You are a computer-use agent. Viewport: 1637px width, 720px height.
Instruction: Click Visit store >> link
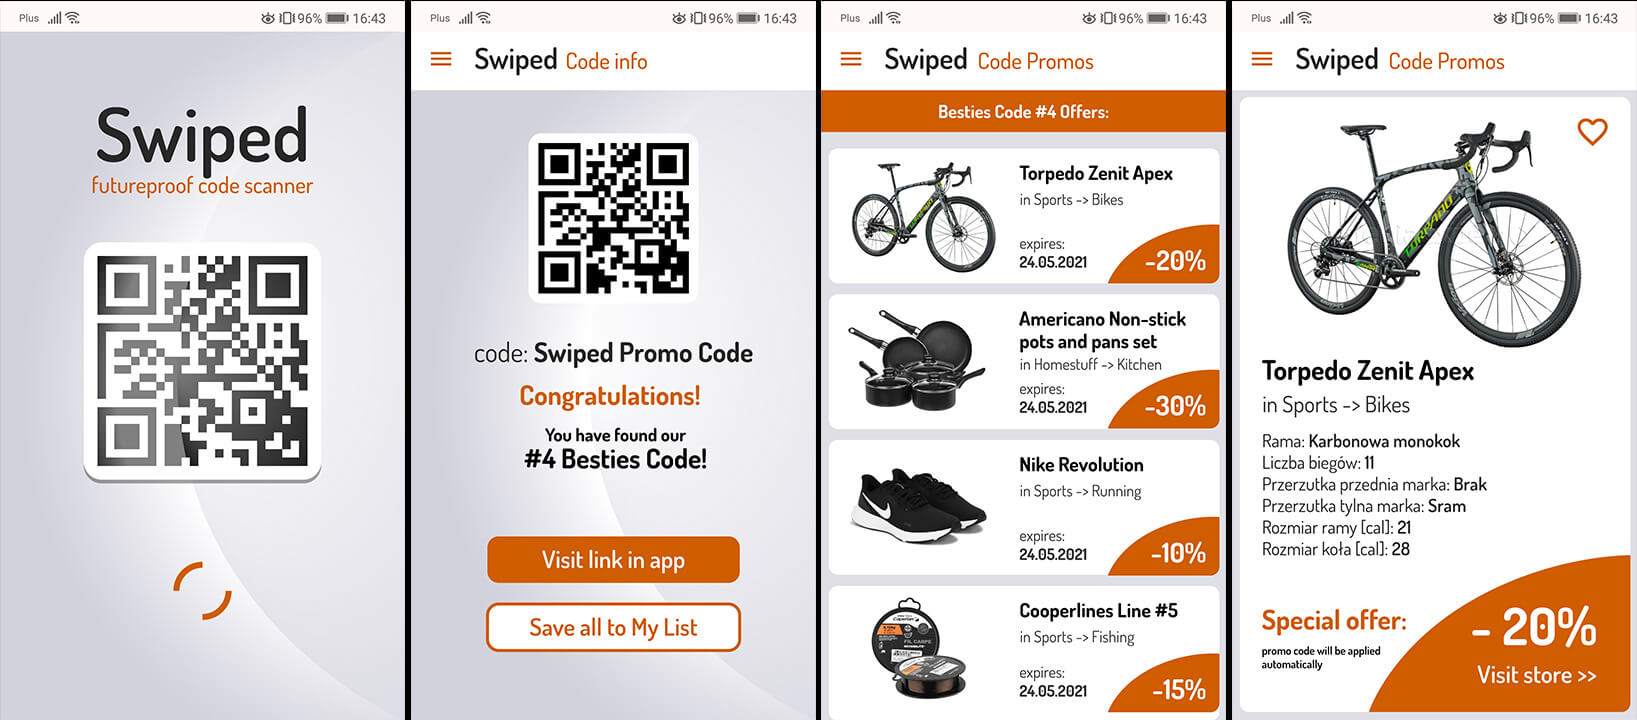pyautogui.click(x=1536, y=675)
